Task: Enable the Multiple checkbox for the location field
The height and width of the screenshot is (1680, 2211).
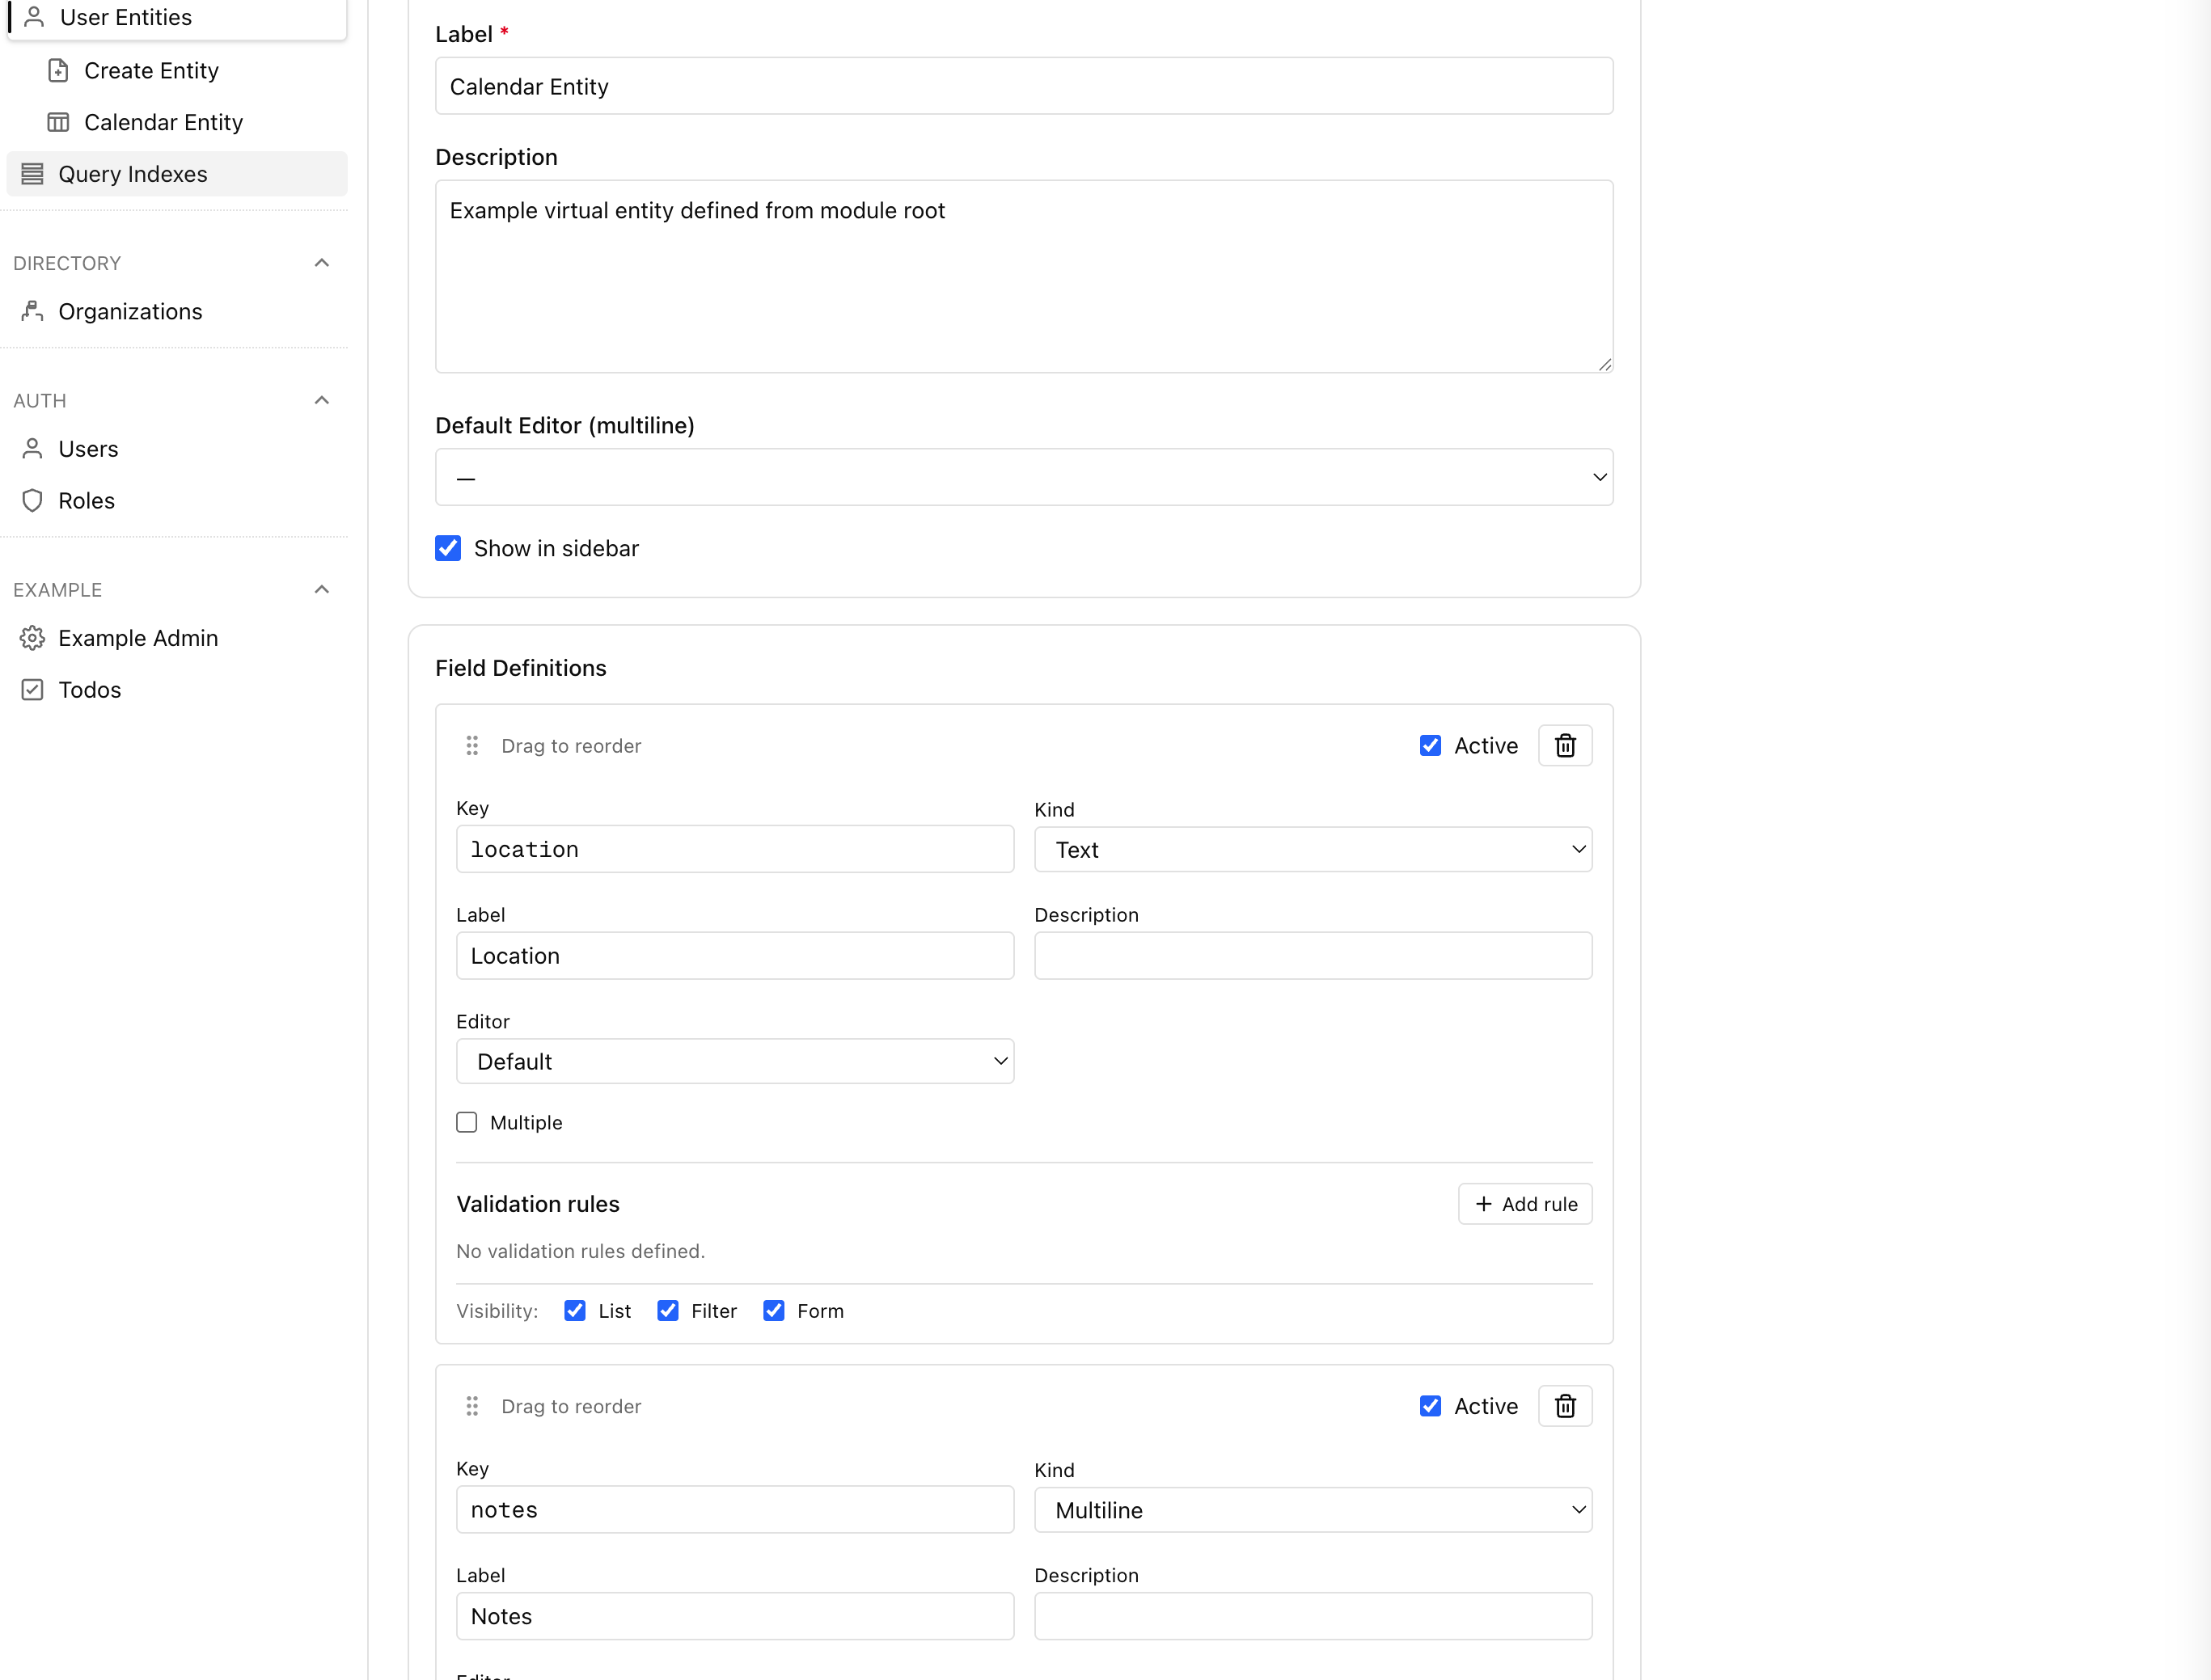Action: pos(466,1122)
